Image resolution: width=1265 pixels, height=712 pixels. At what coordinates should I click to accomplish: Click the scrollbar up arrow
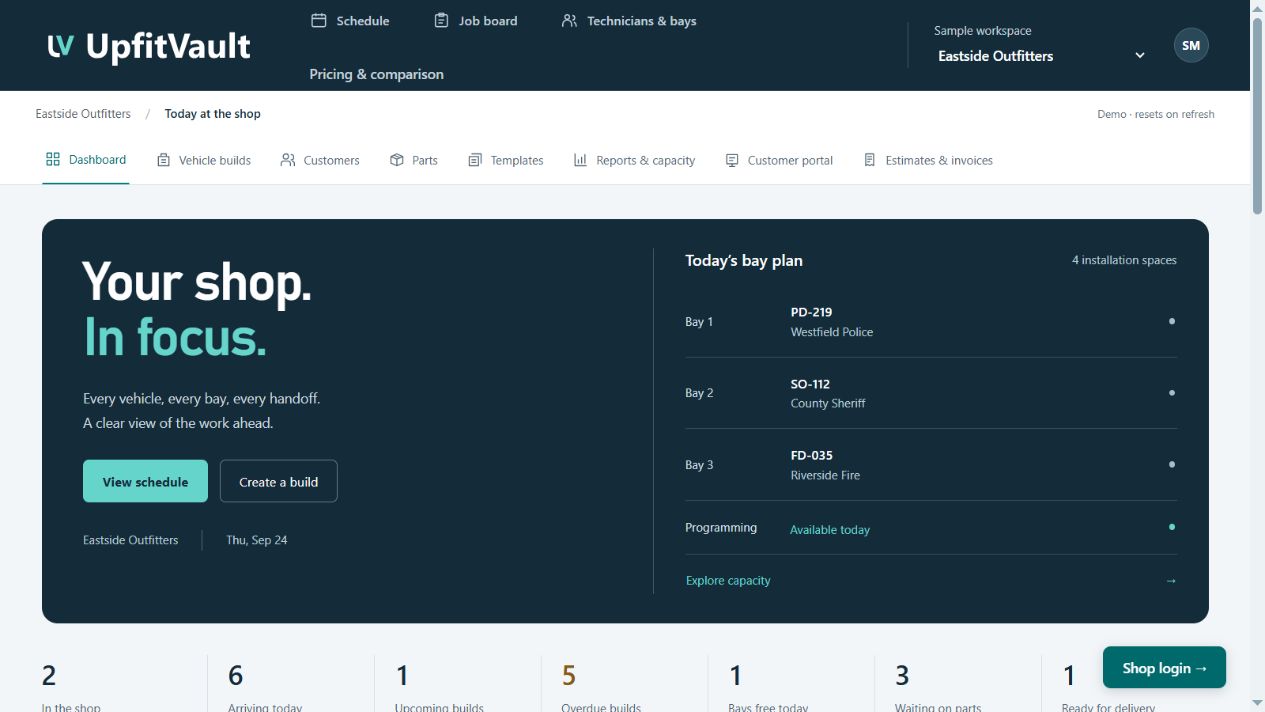(1257, 7)
